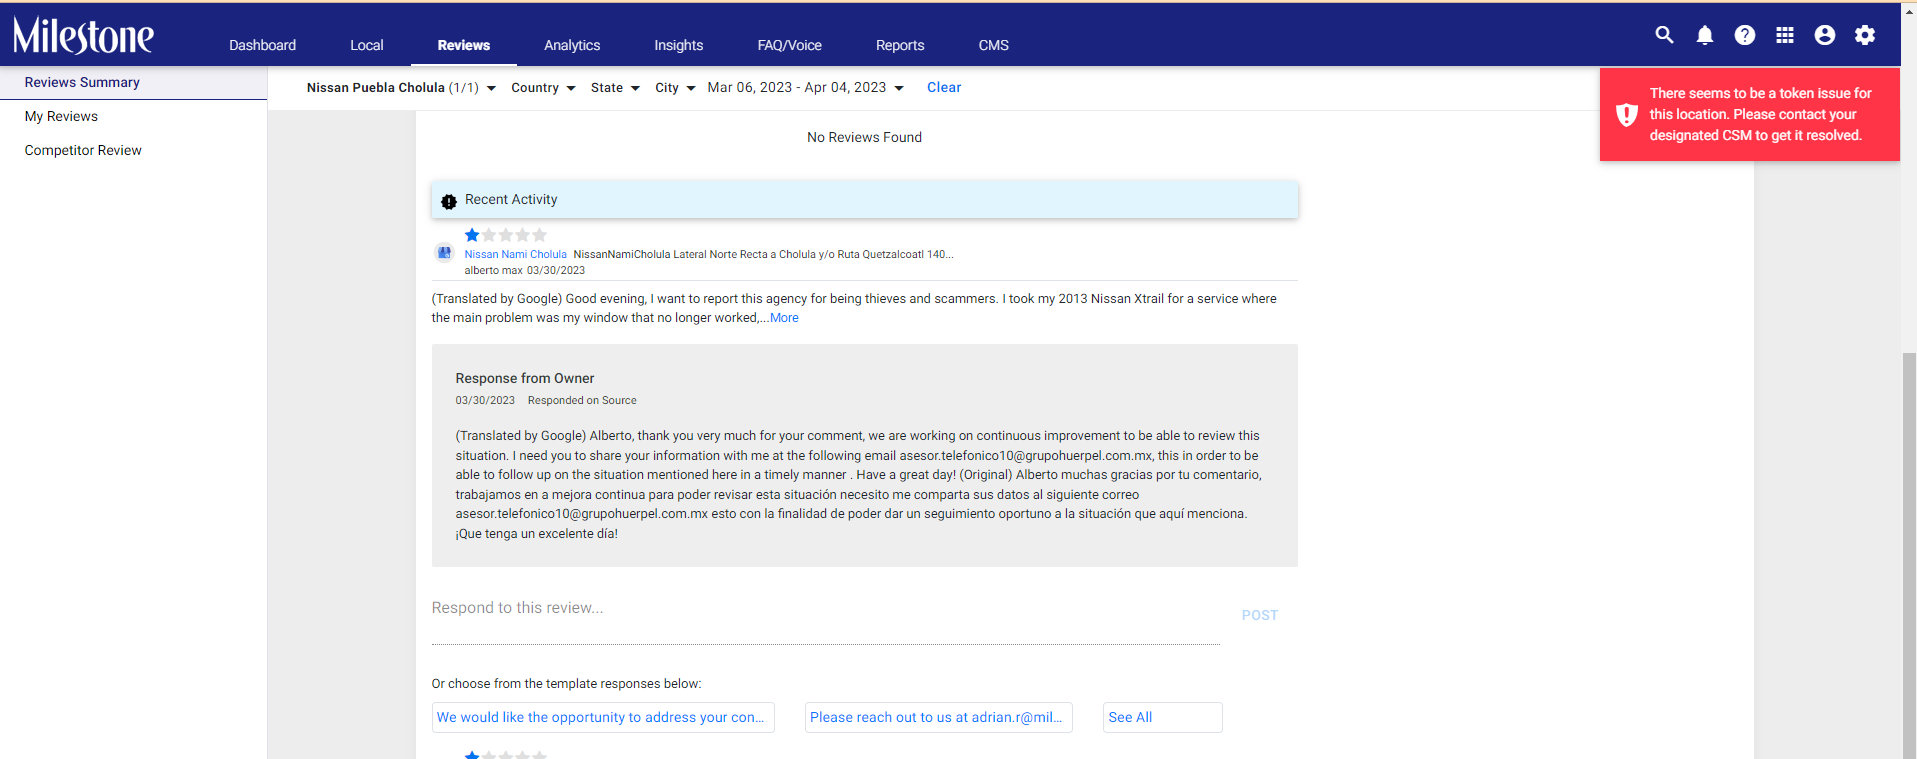Open Analytics tab
The height and width of the screenshot is (759, 1917).
[x=572, y=45]
